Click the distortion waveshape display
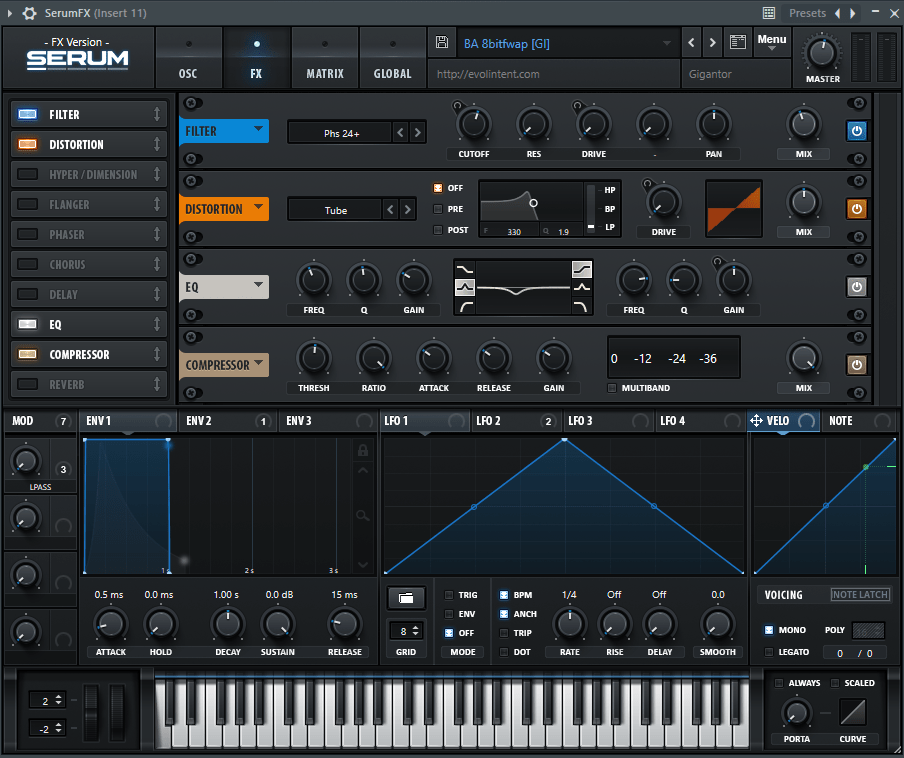The width and height of the screenshot is (904, 758). pyautogui.click(x=734, y=209)
